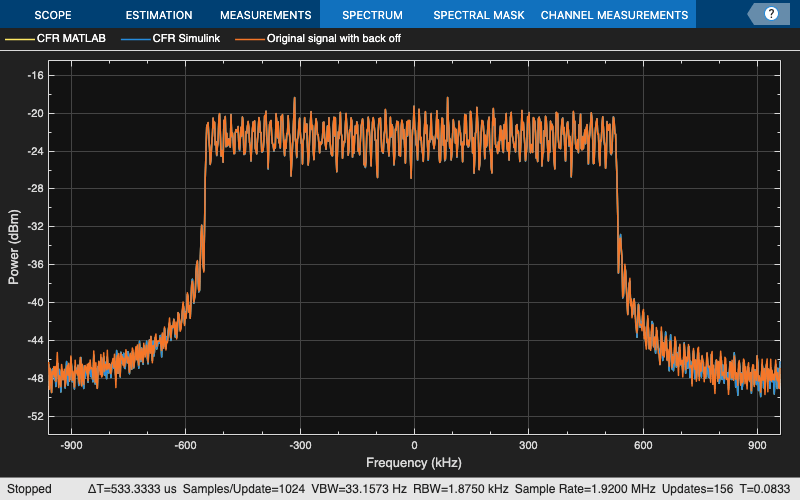Toggle the CFR MATLAB legend entry
The image size is (800, 500).
point(71,38)
